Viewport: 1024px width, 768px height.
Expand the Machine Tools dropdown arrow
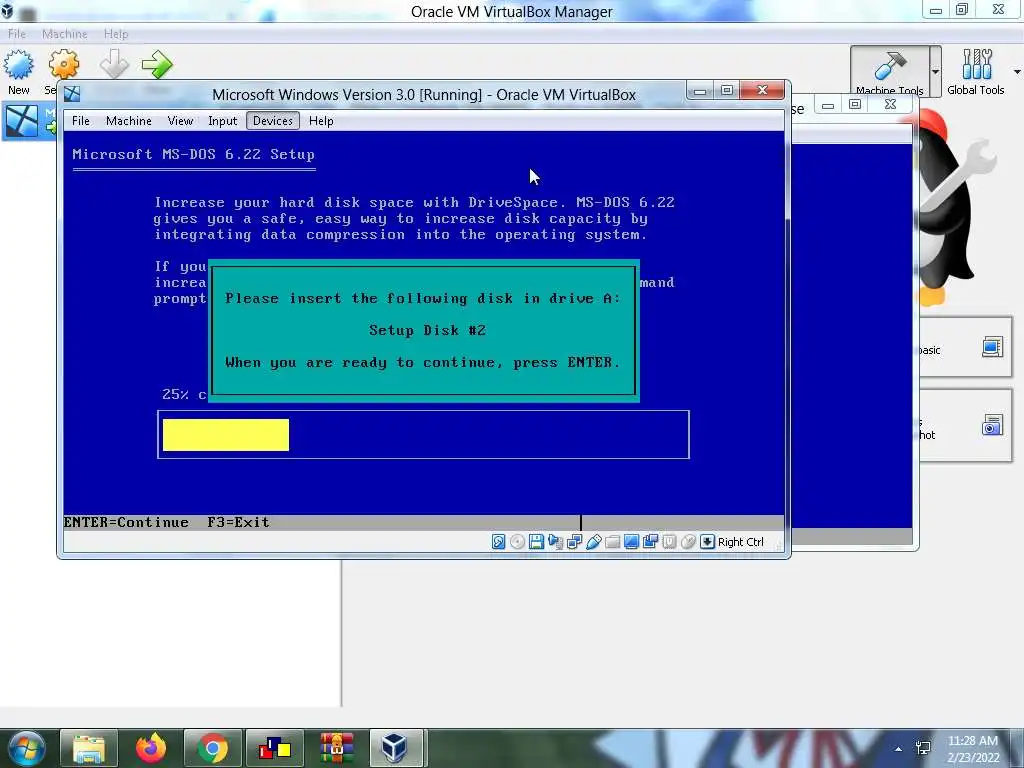[x=936, y=71]
